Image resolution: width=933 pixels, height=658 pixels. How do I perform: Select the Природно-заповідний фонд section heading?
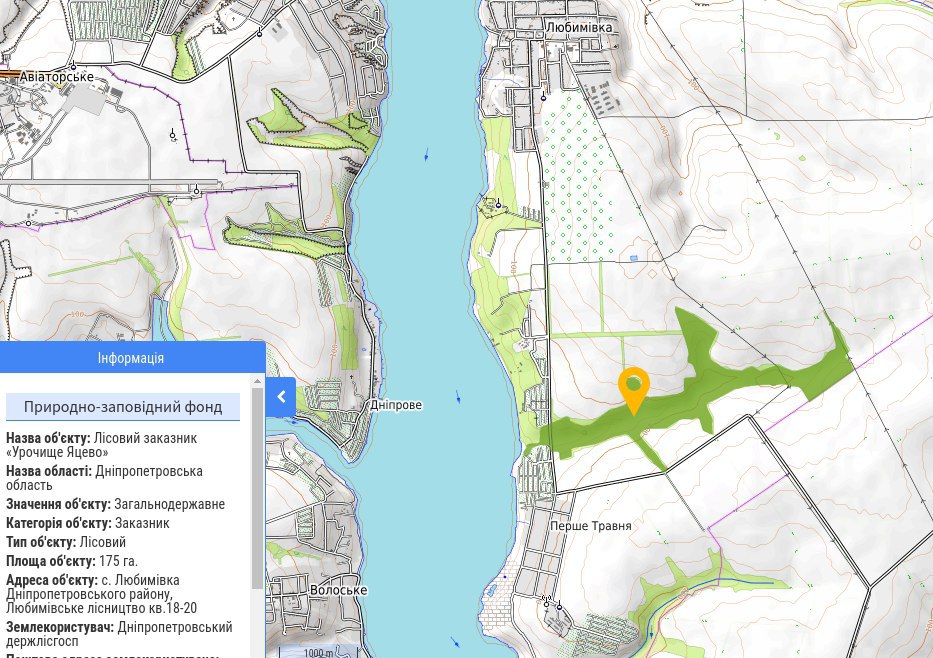click(x=123, y=407)
